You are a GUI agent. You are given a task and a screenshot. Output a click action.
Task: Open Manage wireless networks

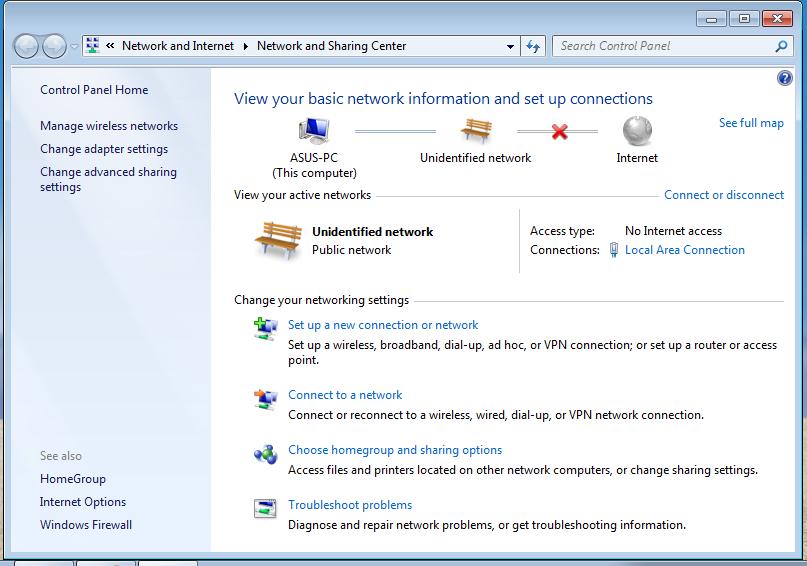[109, 126]
